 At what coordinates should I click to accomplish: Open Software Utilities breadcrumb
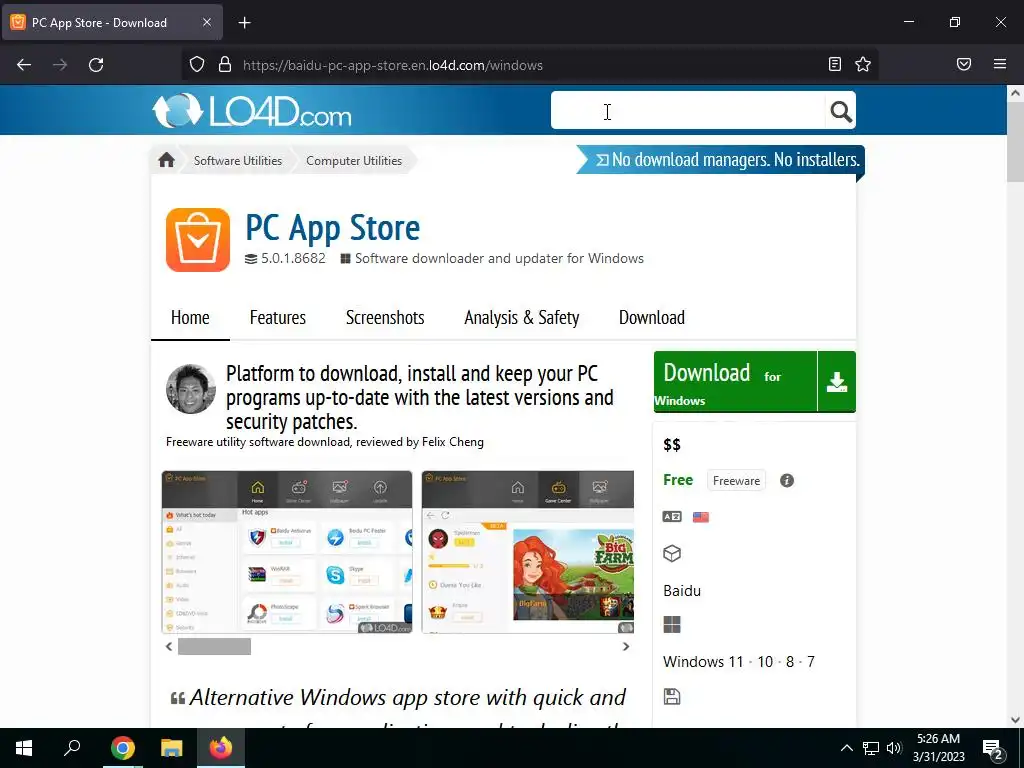tap(238, 161)
